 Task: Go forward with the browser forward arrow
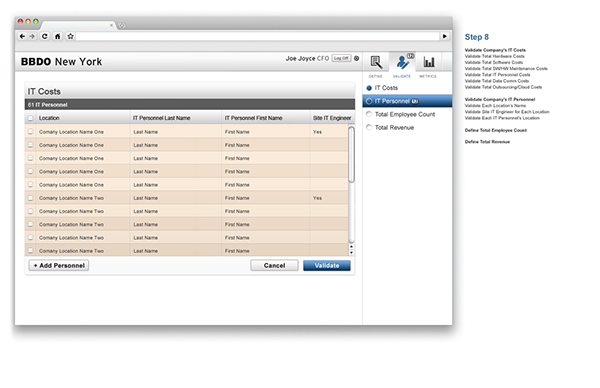click(x=32, y=36)
